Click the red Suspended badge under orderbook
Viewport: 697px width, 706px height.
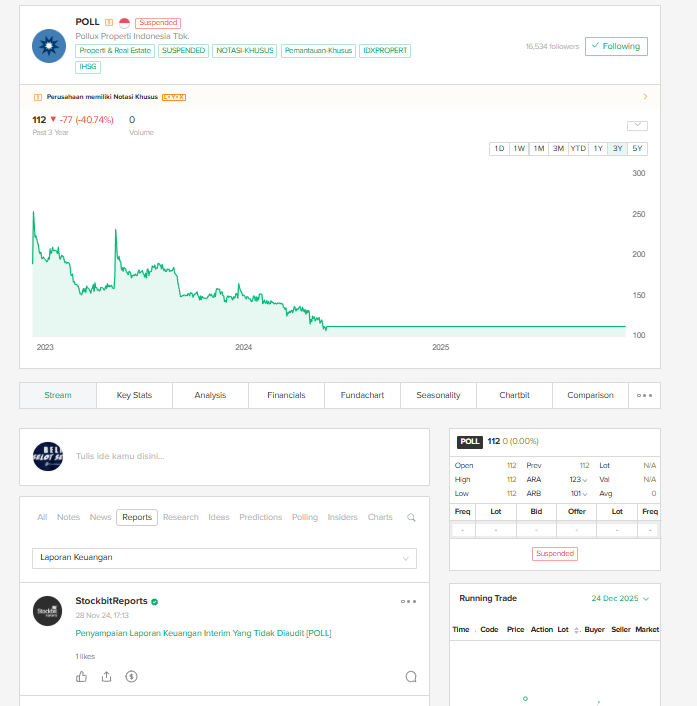pyautogui.click(x=555, y=553)
